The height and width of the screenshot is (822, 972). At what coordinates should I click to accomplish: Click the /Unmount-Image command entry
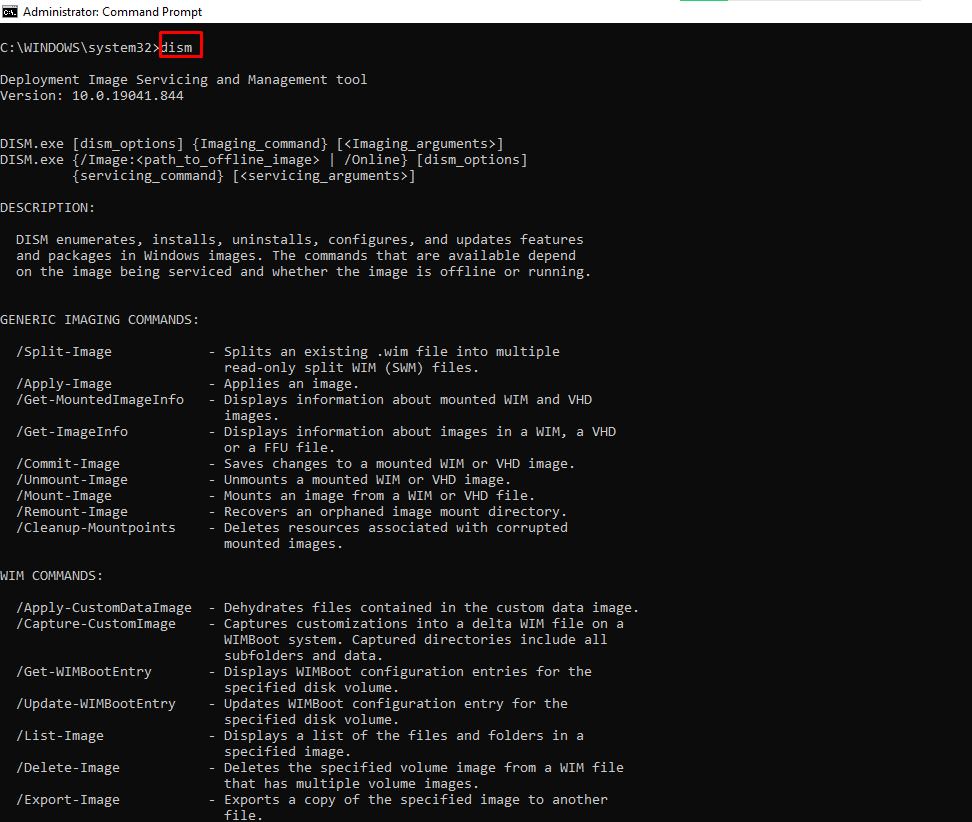tap(72, 480)
